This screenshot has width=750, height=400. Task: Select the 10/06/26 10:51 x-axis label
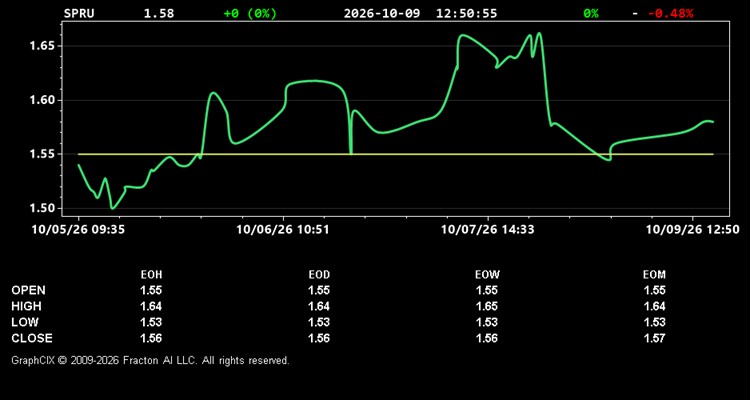[x=283, y=230]
